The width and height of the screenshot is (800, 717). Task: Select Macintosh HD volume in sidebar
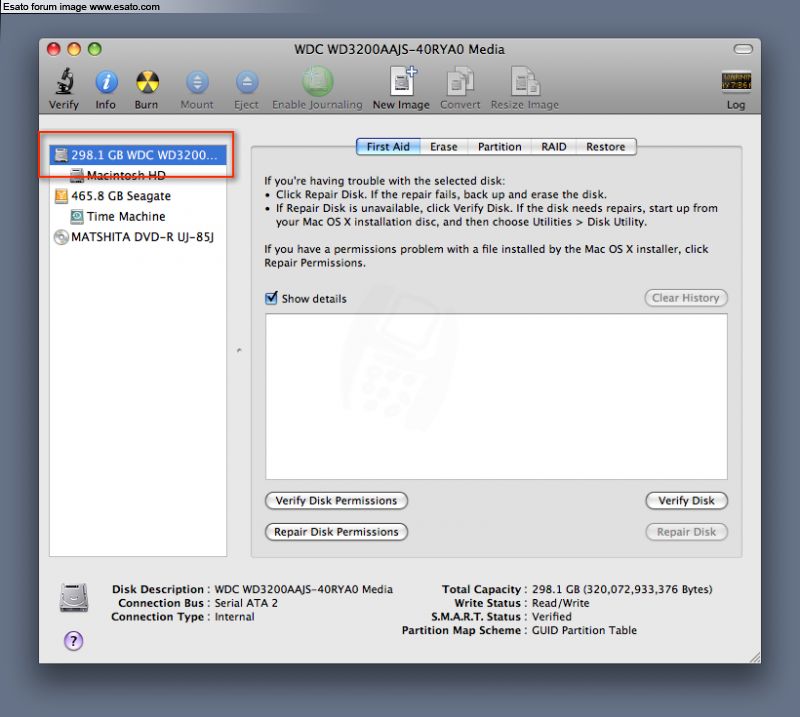click(138, 176)
